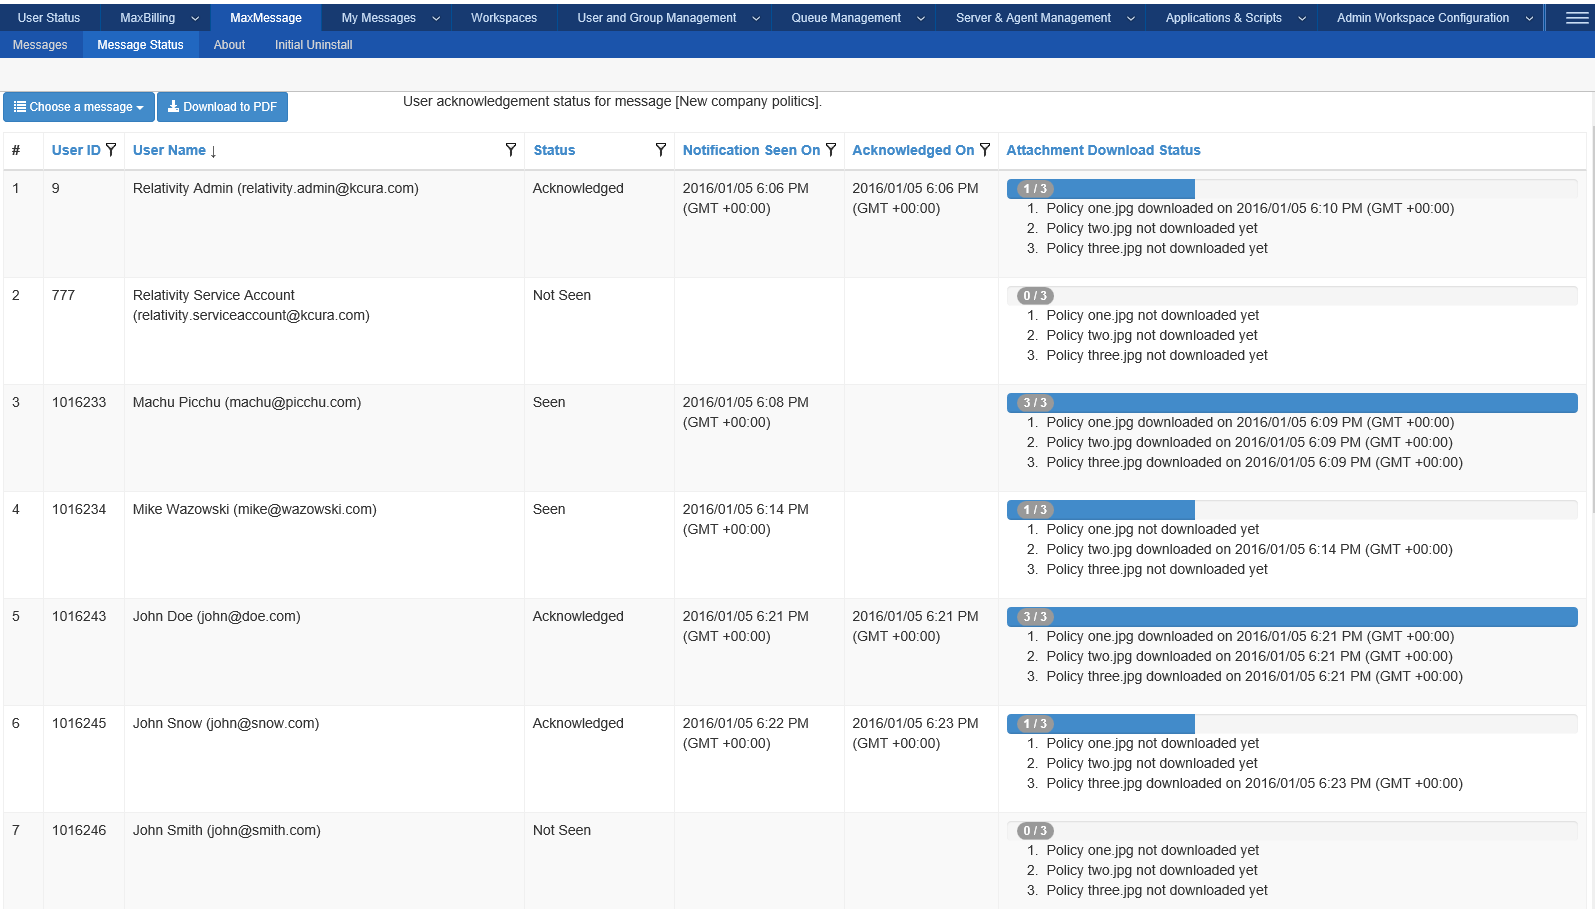This screenshot has height=909, width=1595.
Task: Click Machu Picchu 3/3 progress bar
Action: pos(1292,403)
